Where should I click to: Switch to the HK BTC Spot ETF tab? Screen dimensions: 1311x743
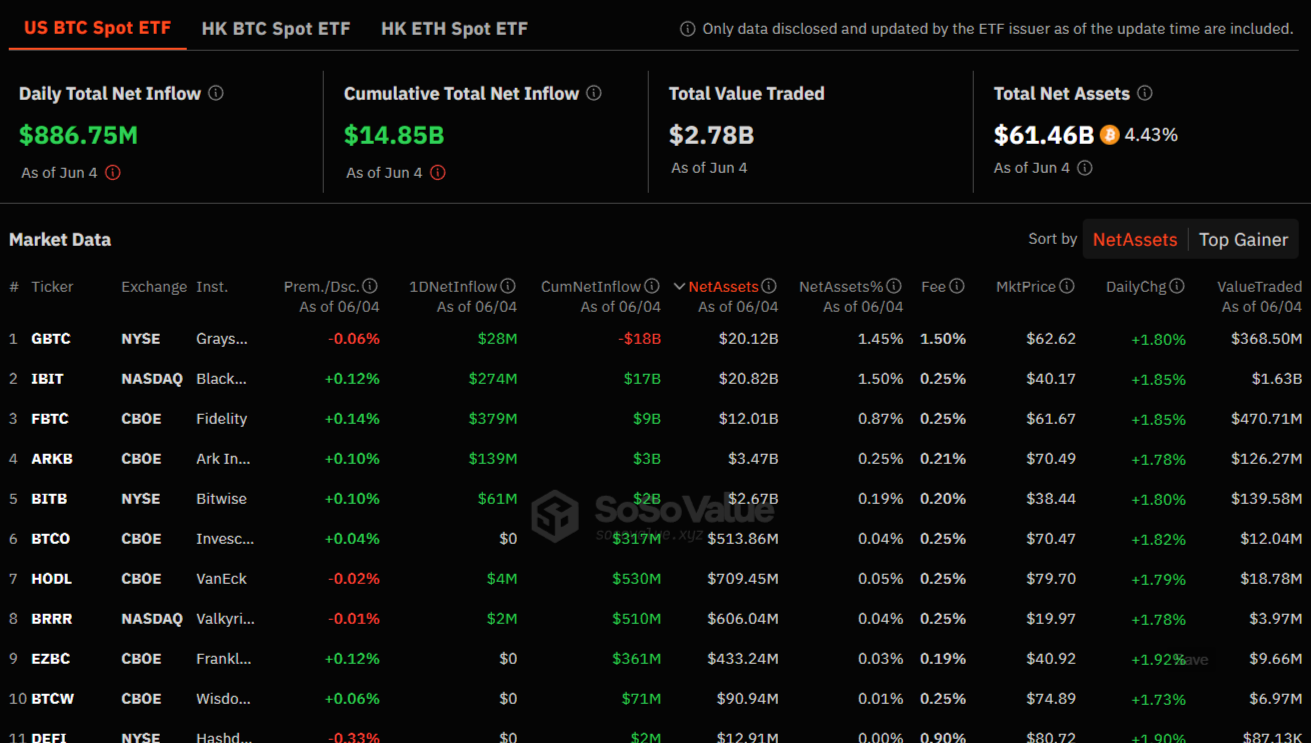click(x=276, y=29)
